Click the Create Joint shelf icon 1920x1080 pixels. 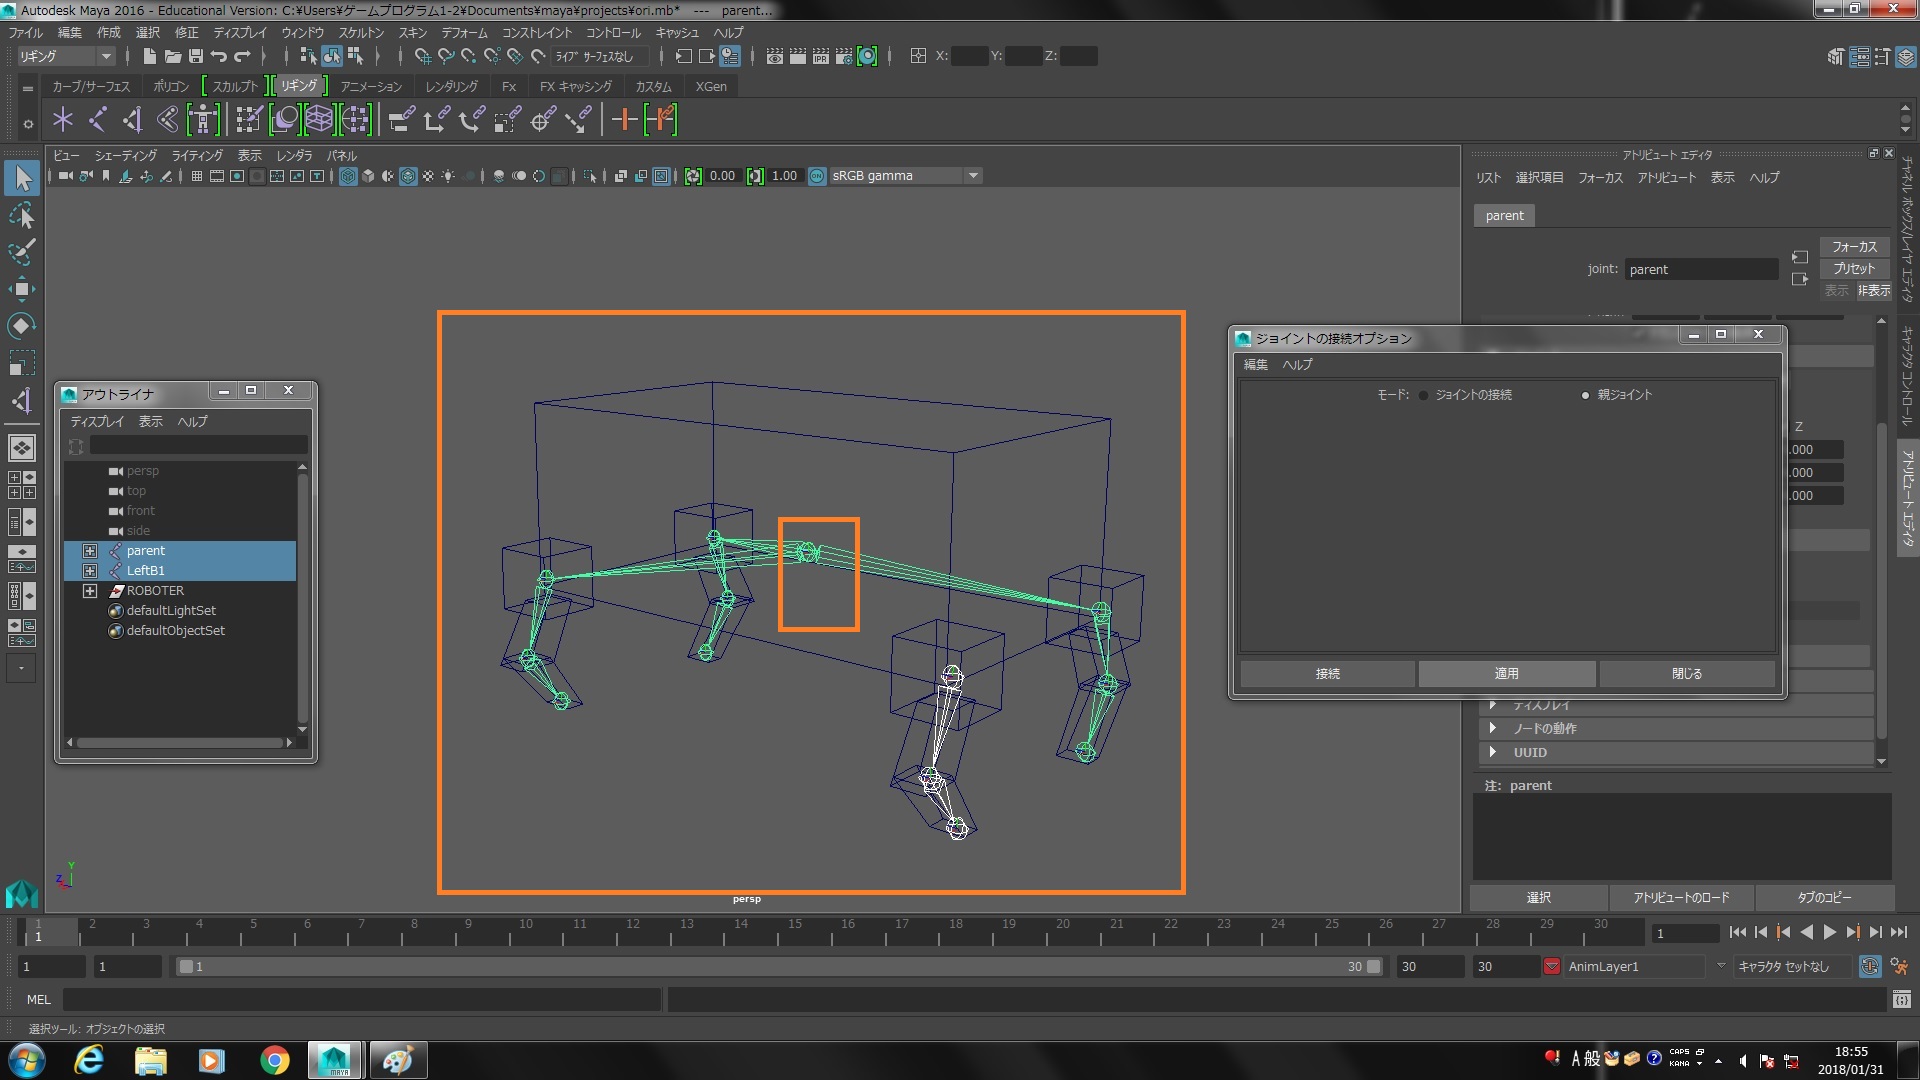(98, 120)
